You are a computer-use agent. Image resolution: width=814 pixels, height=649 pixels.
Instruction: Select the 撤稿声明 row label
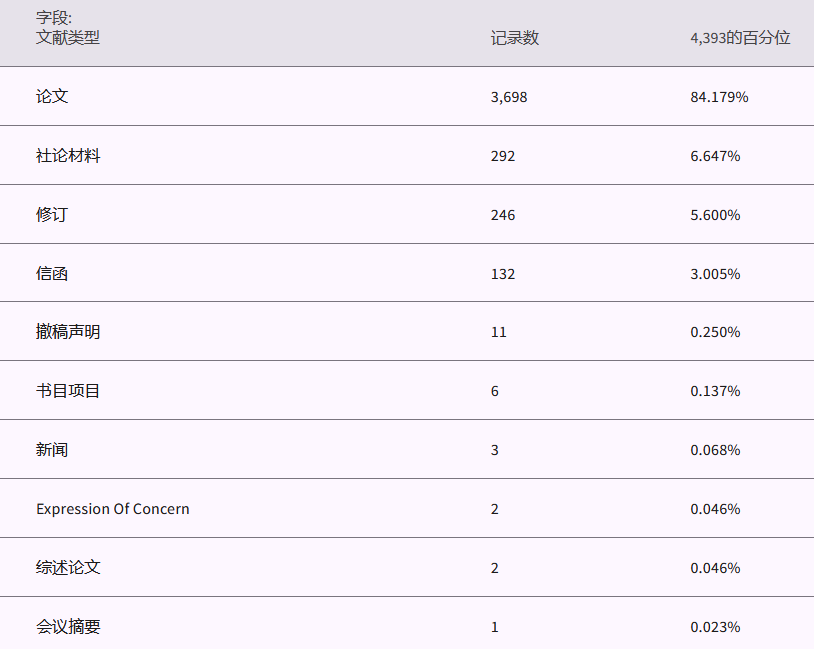click(68, 332)
